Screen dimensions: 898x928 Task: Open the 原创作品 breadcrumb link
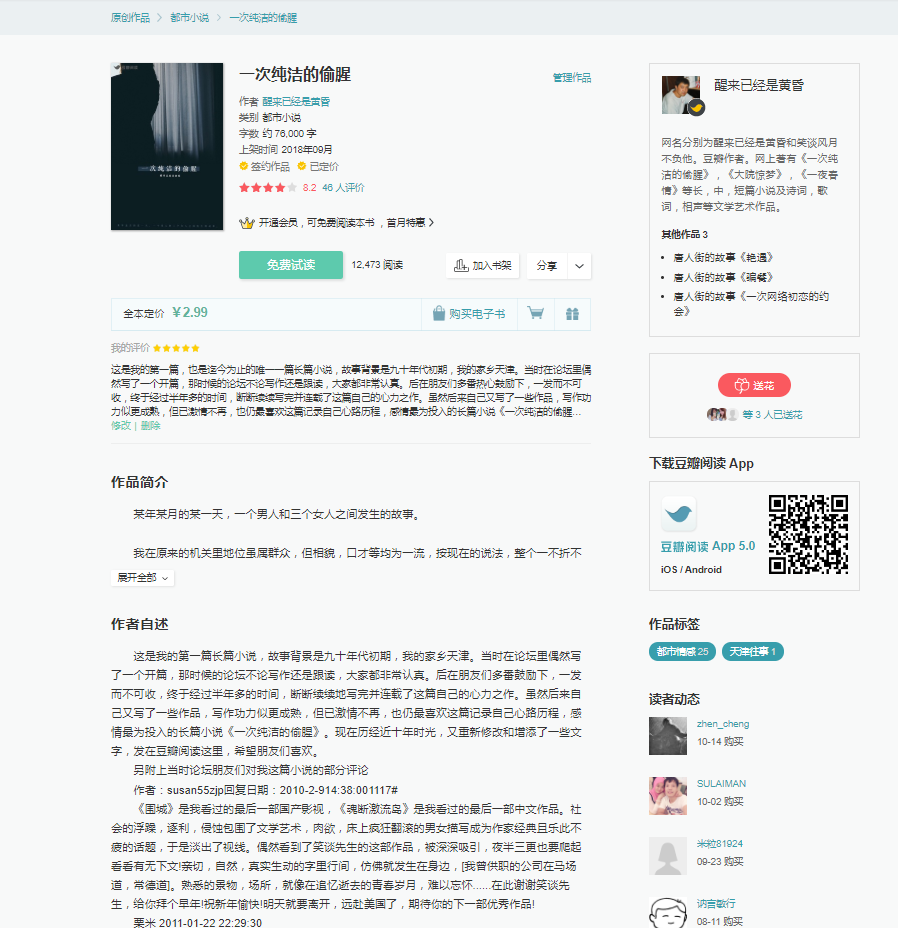coord(130,18)
